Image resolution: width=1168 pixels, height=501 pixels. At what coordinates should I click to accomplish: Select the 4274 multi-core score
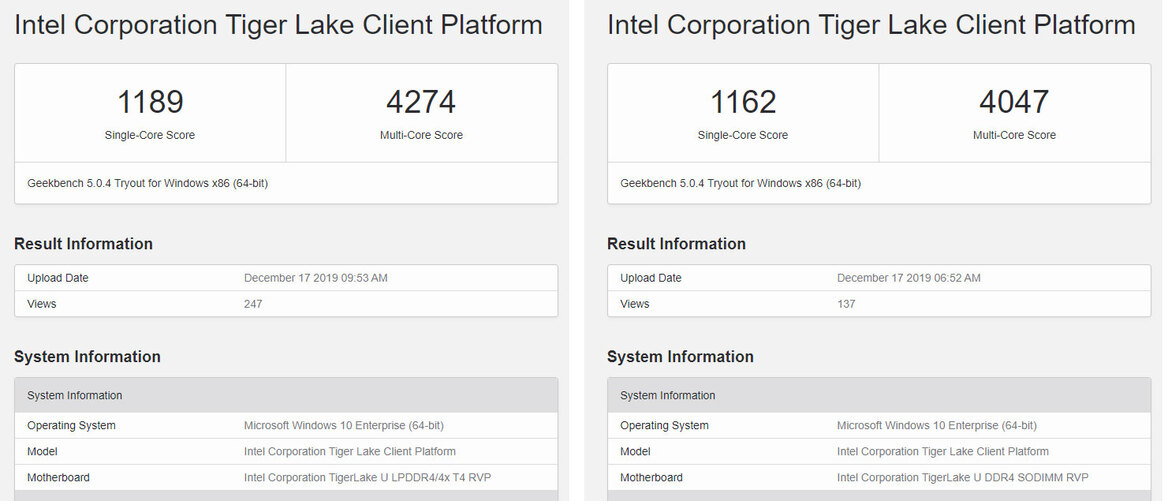[421, 102]
